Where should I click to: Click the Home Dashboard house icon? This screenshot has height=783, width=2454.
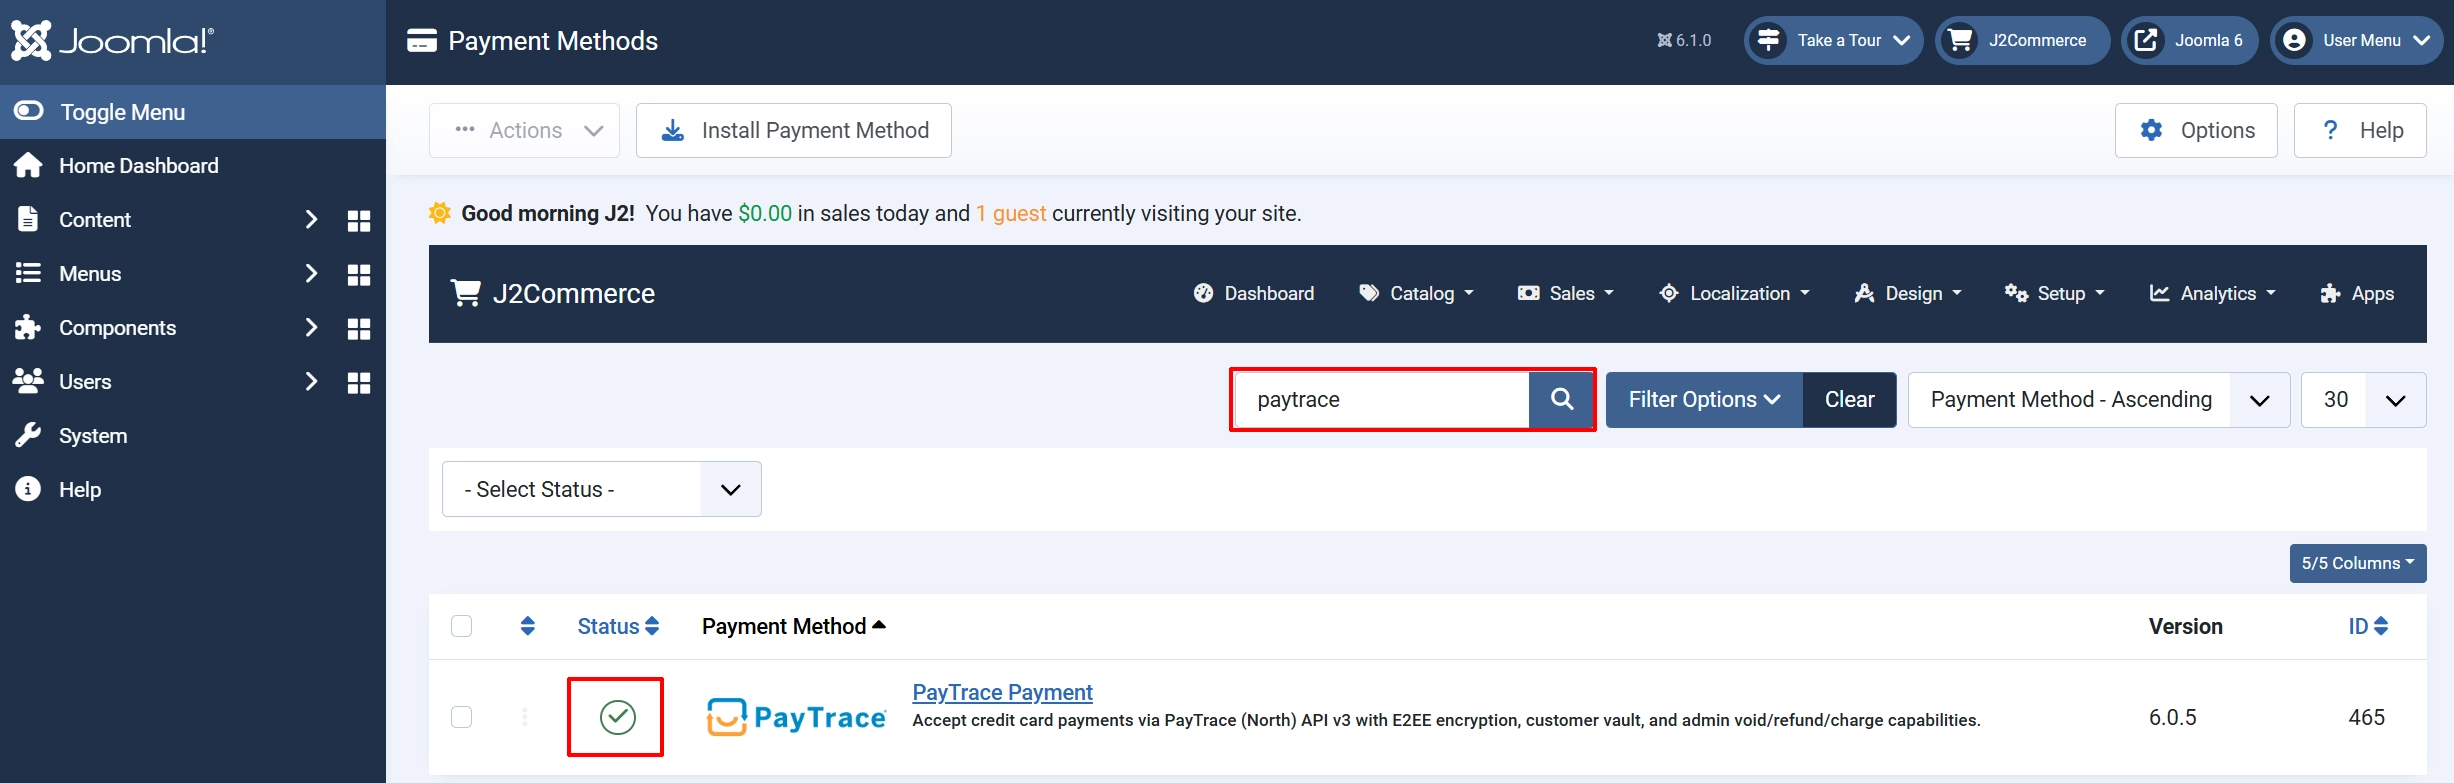click(x=29, y=165)
